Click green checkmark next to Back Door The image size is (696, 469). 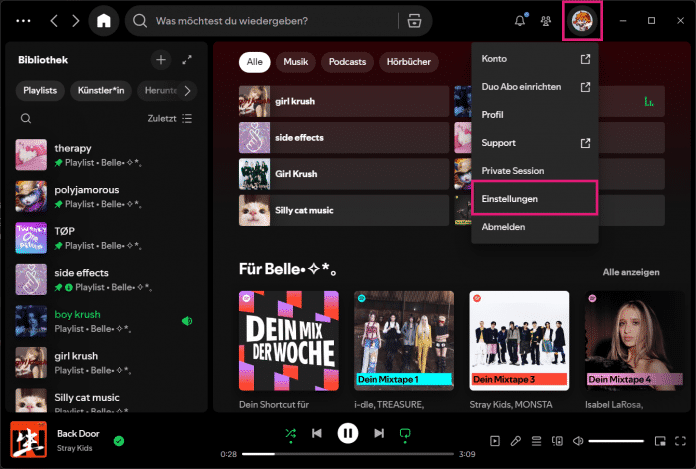(119, 440)
